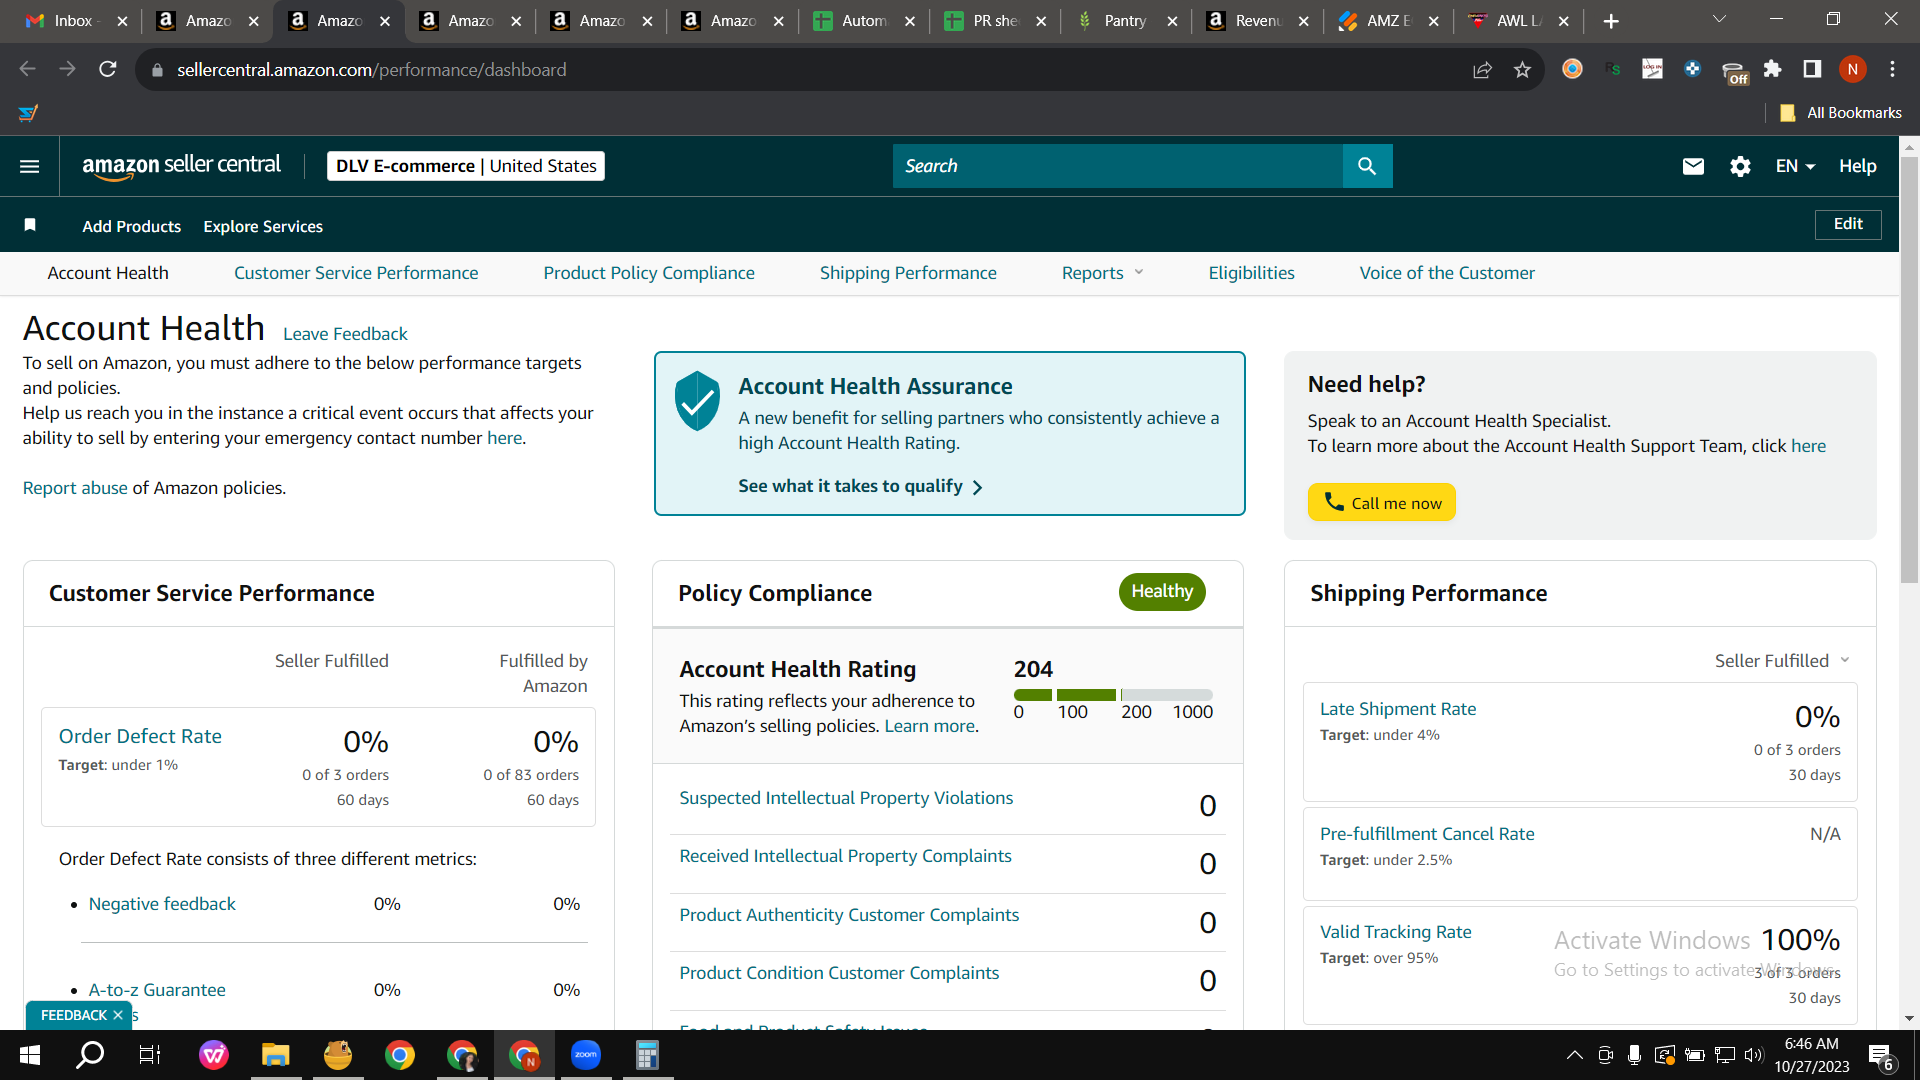Open the browser tab search chevron
Screen dimensions: 1920x1080
(1719, 20)
